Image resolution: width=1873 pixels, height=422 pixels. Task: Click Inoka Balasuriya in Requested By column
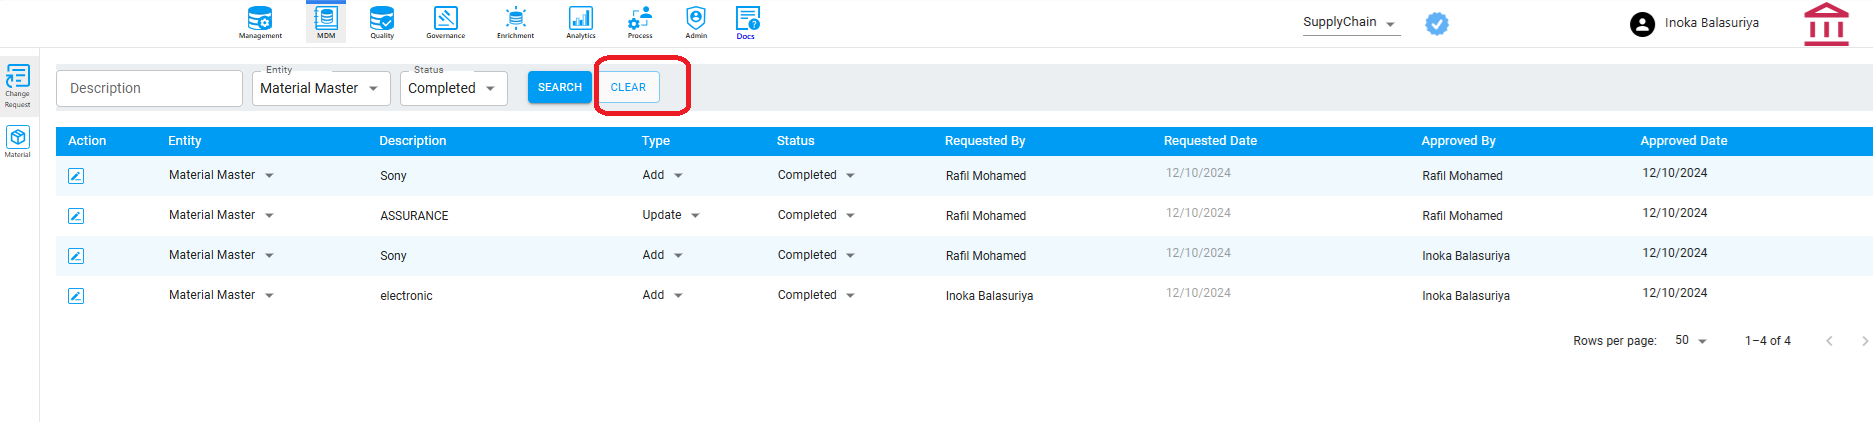point(990,296)
